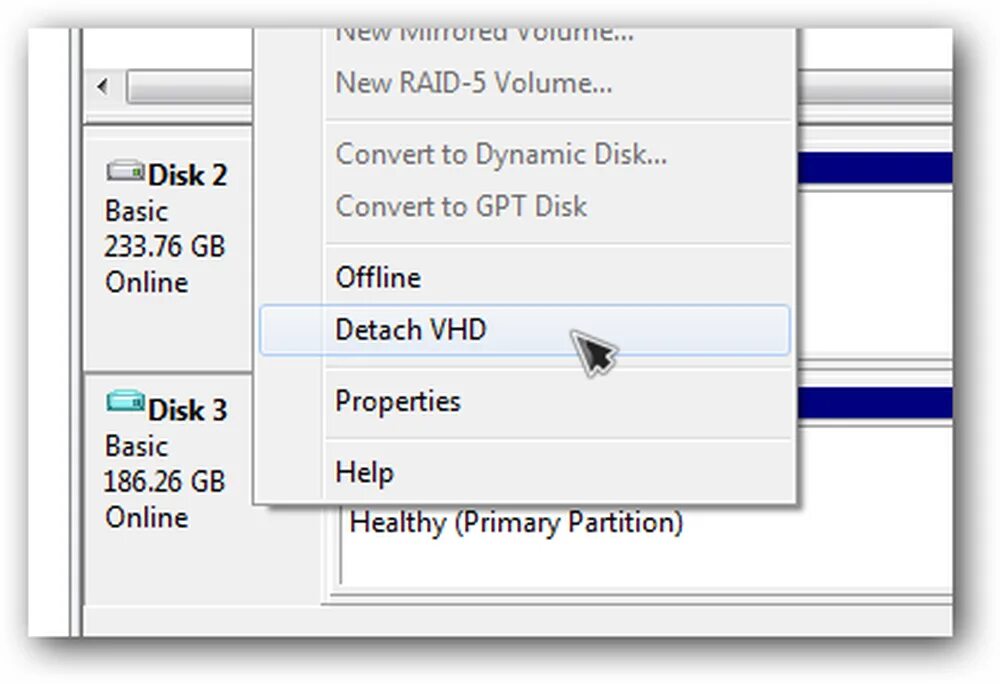
Task: Select Detach VHD menu entry
Action: (x=525, y=330)
